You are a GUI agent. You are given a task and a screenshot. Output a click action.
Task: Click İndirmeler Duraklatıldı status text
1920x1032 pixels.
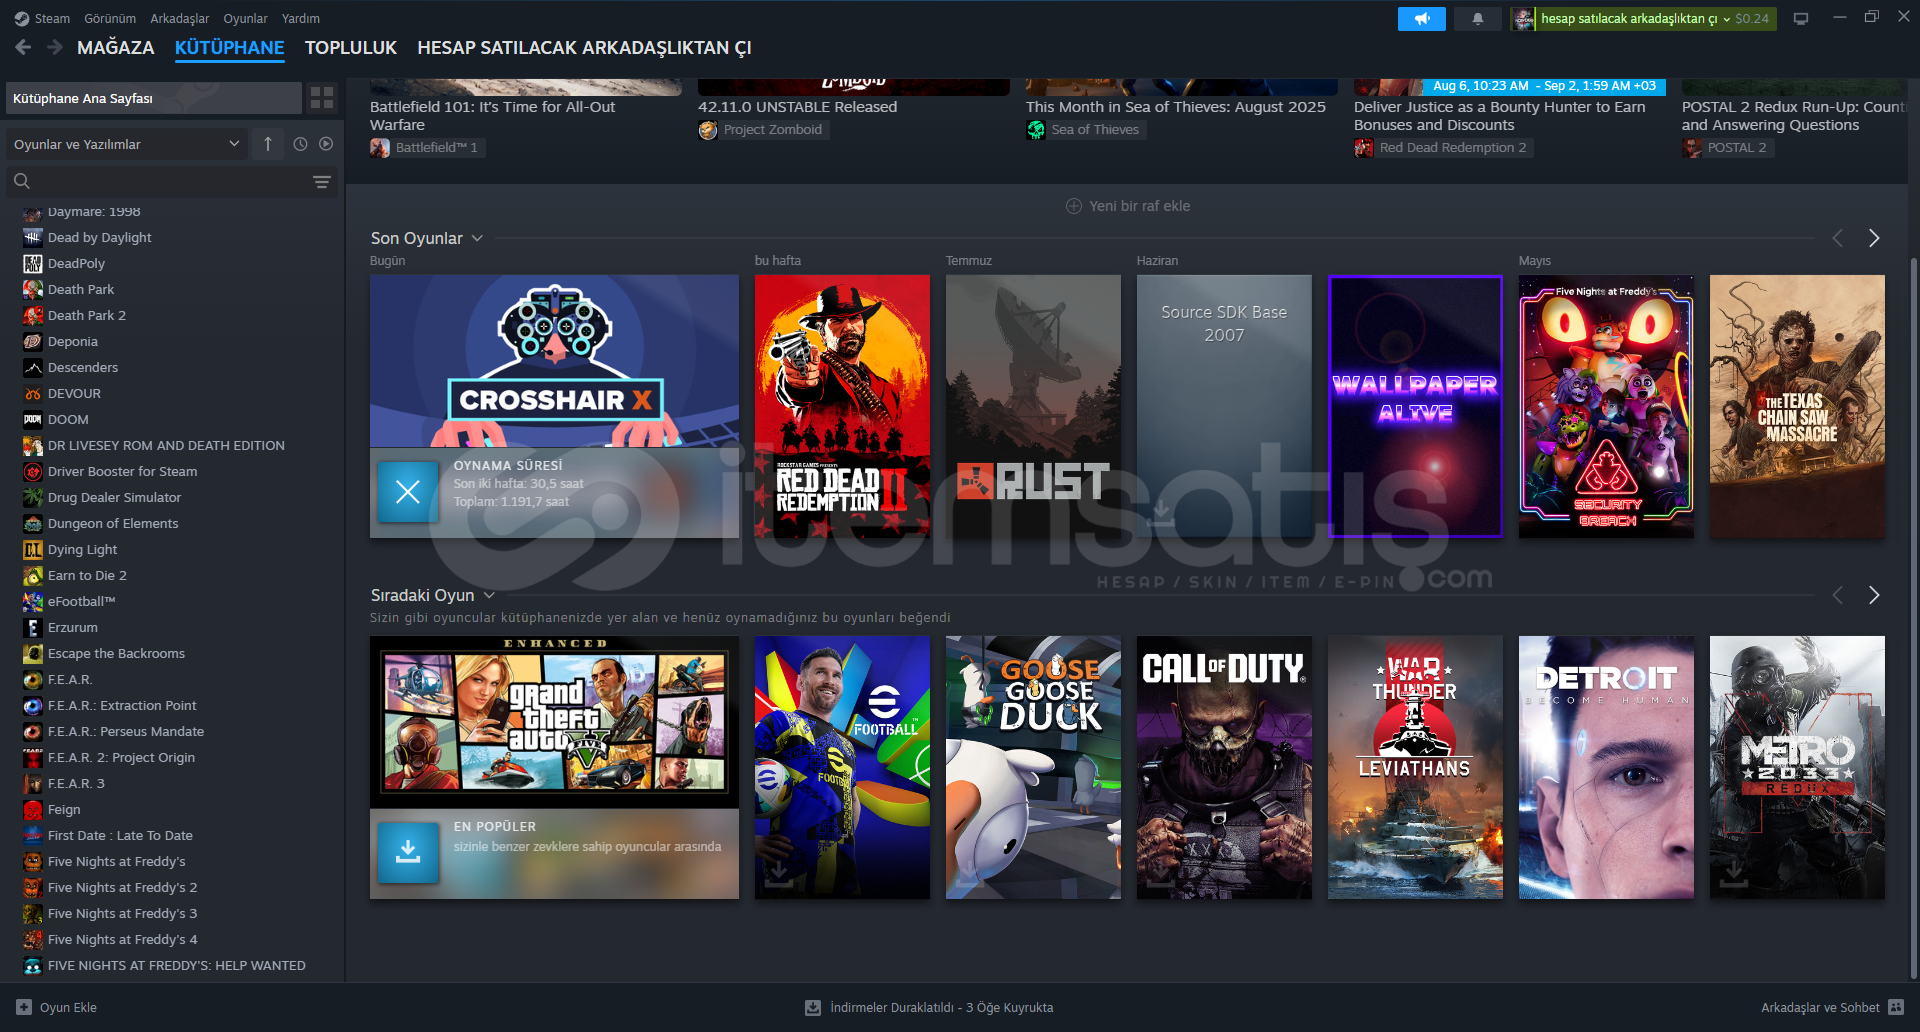click(x=941, y=1008)
